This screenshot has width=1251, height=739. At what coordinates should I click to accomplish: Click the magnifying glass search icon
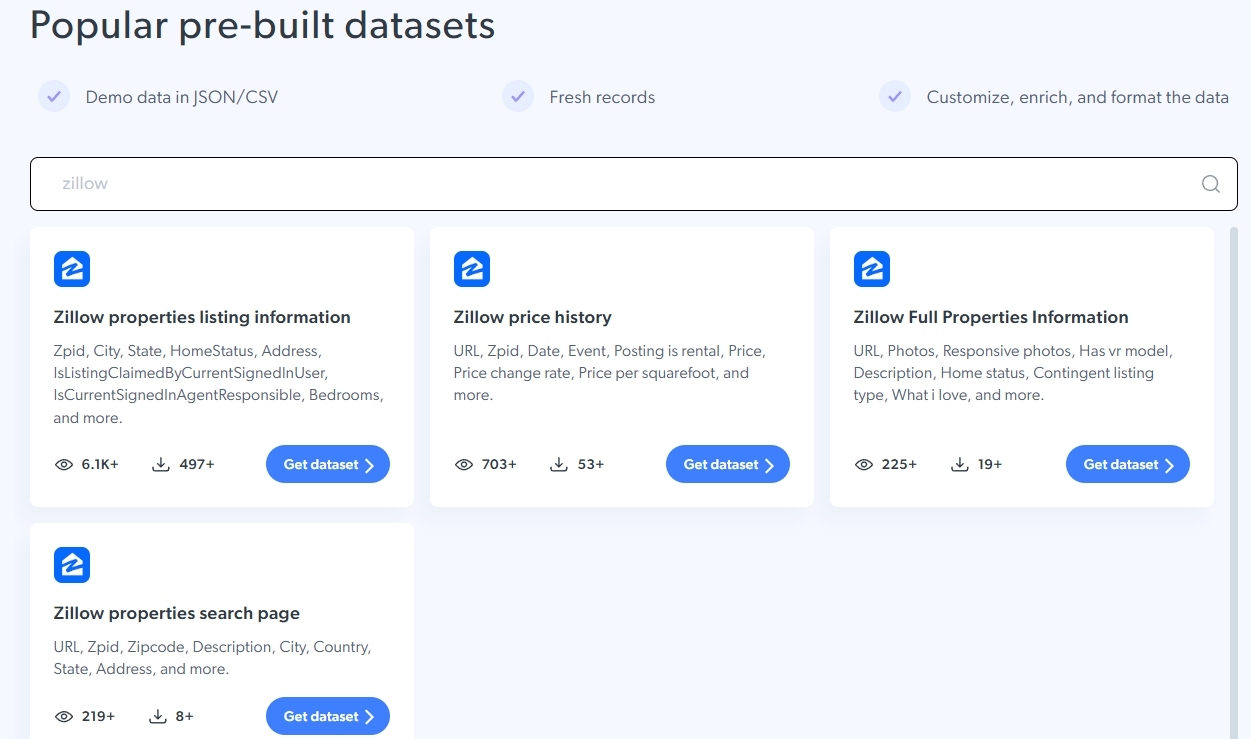(1210, 183)
